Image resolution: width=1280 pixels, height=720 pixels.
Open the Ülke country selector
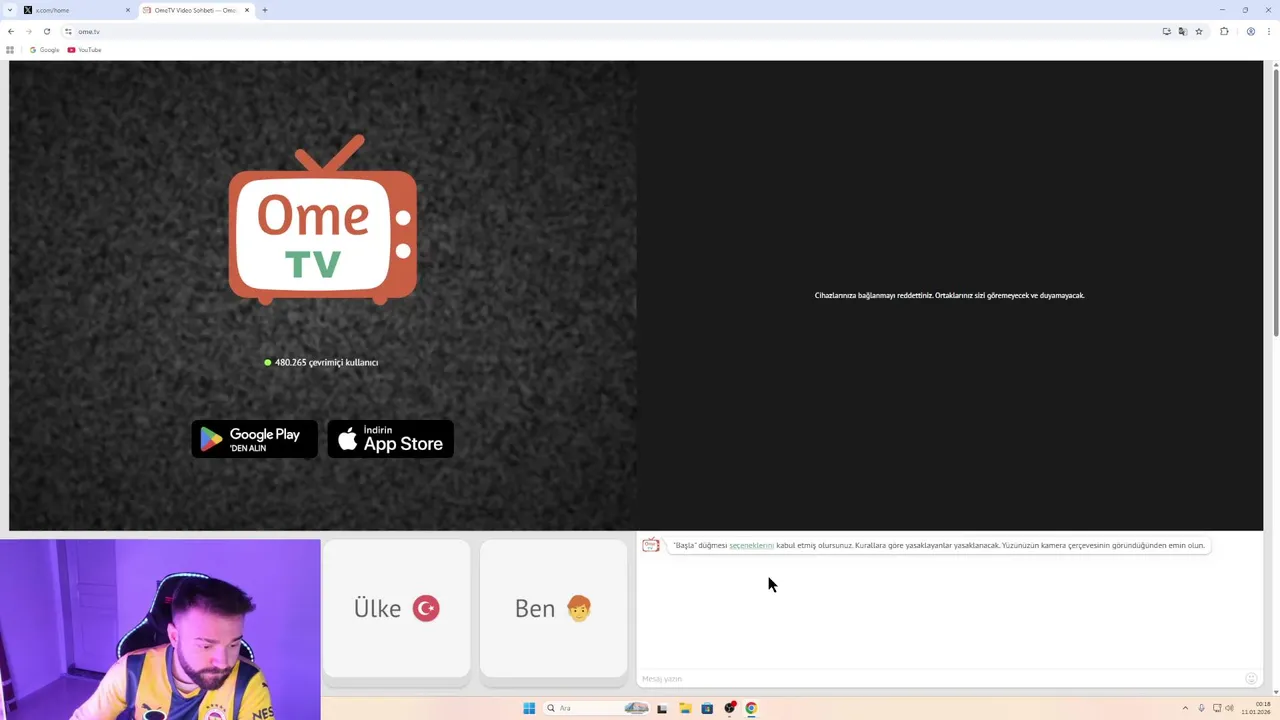click(x=397, y=608)
